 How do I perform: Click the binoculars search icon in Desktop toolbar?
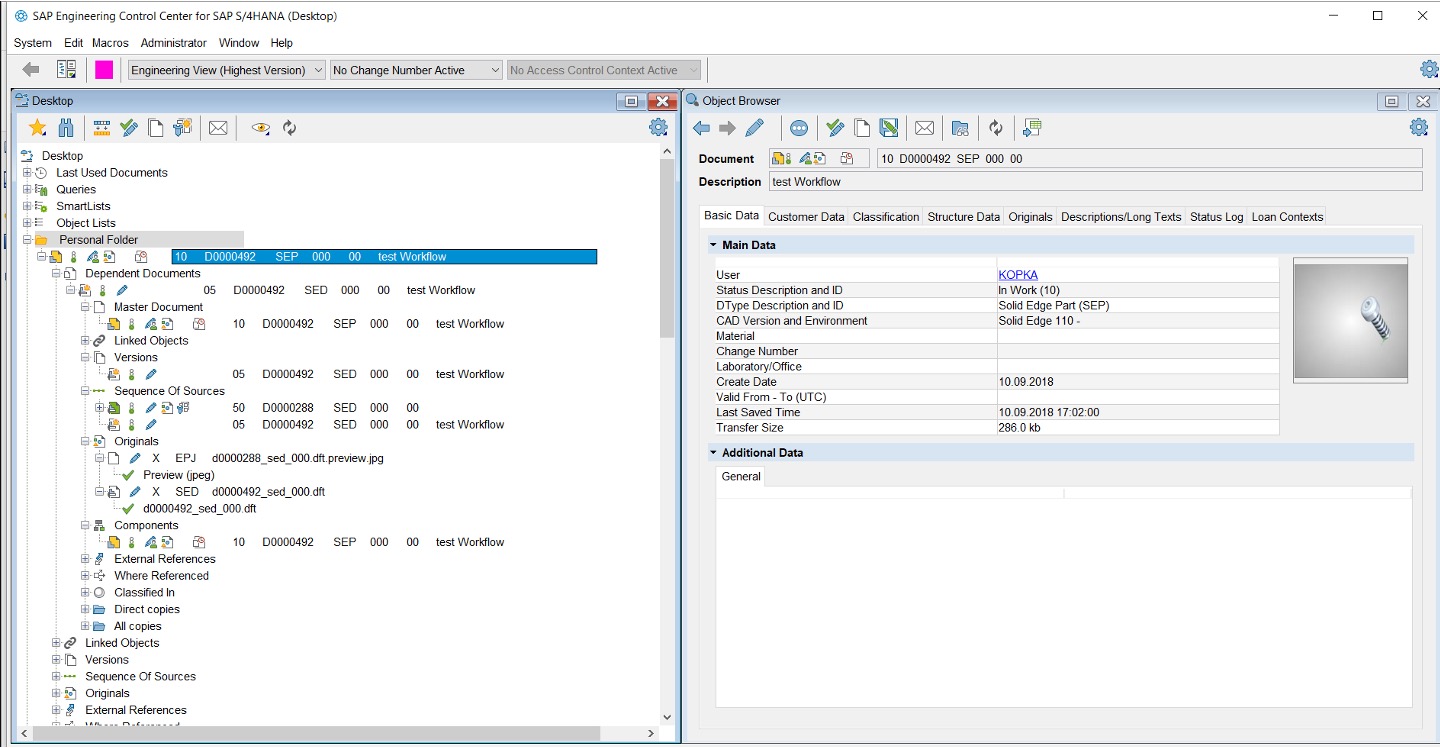click(66, 127)
